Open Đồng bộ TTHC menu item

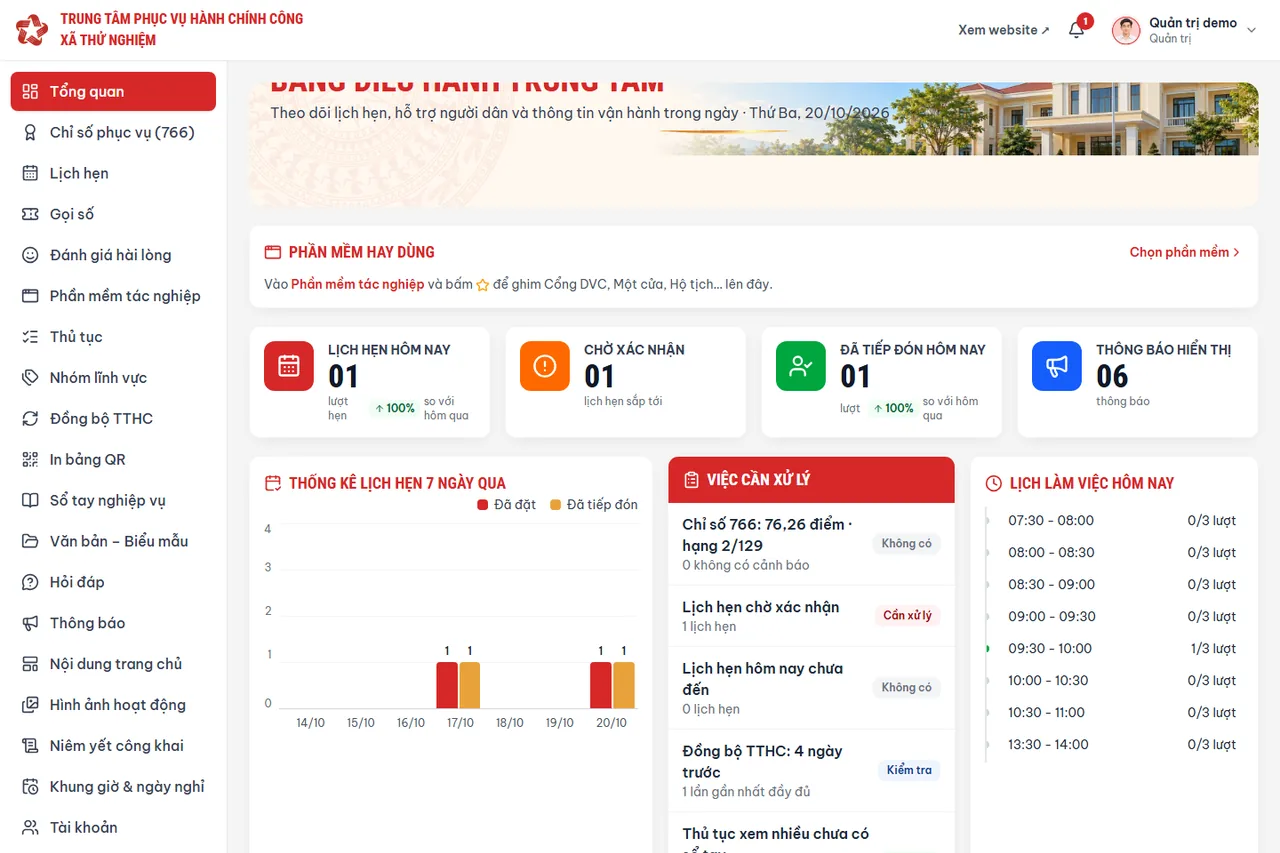coord(113,419)
